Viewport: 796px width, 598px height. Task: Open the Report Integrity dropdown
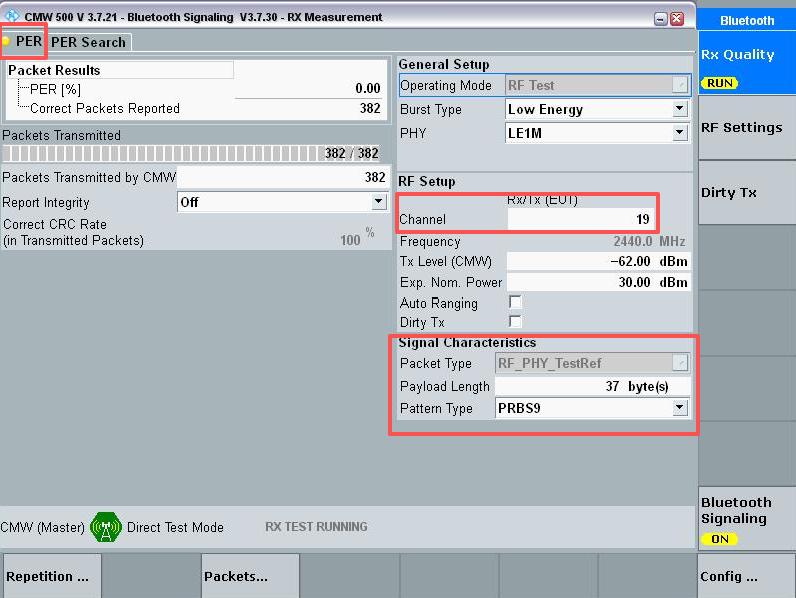(378, 202)
